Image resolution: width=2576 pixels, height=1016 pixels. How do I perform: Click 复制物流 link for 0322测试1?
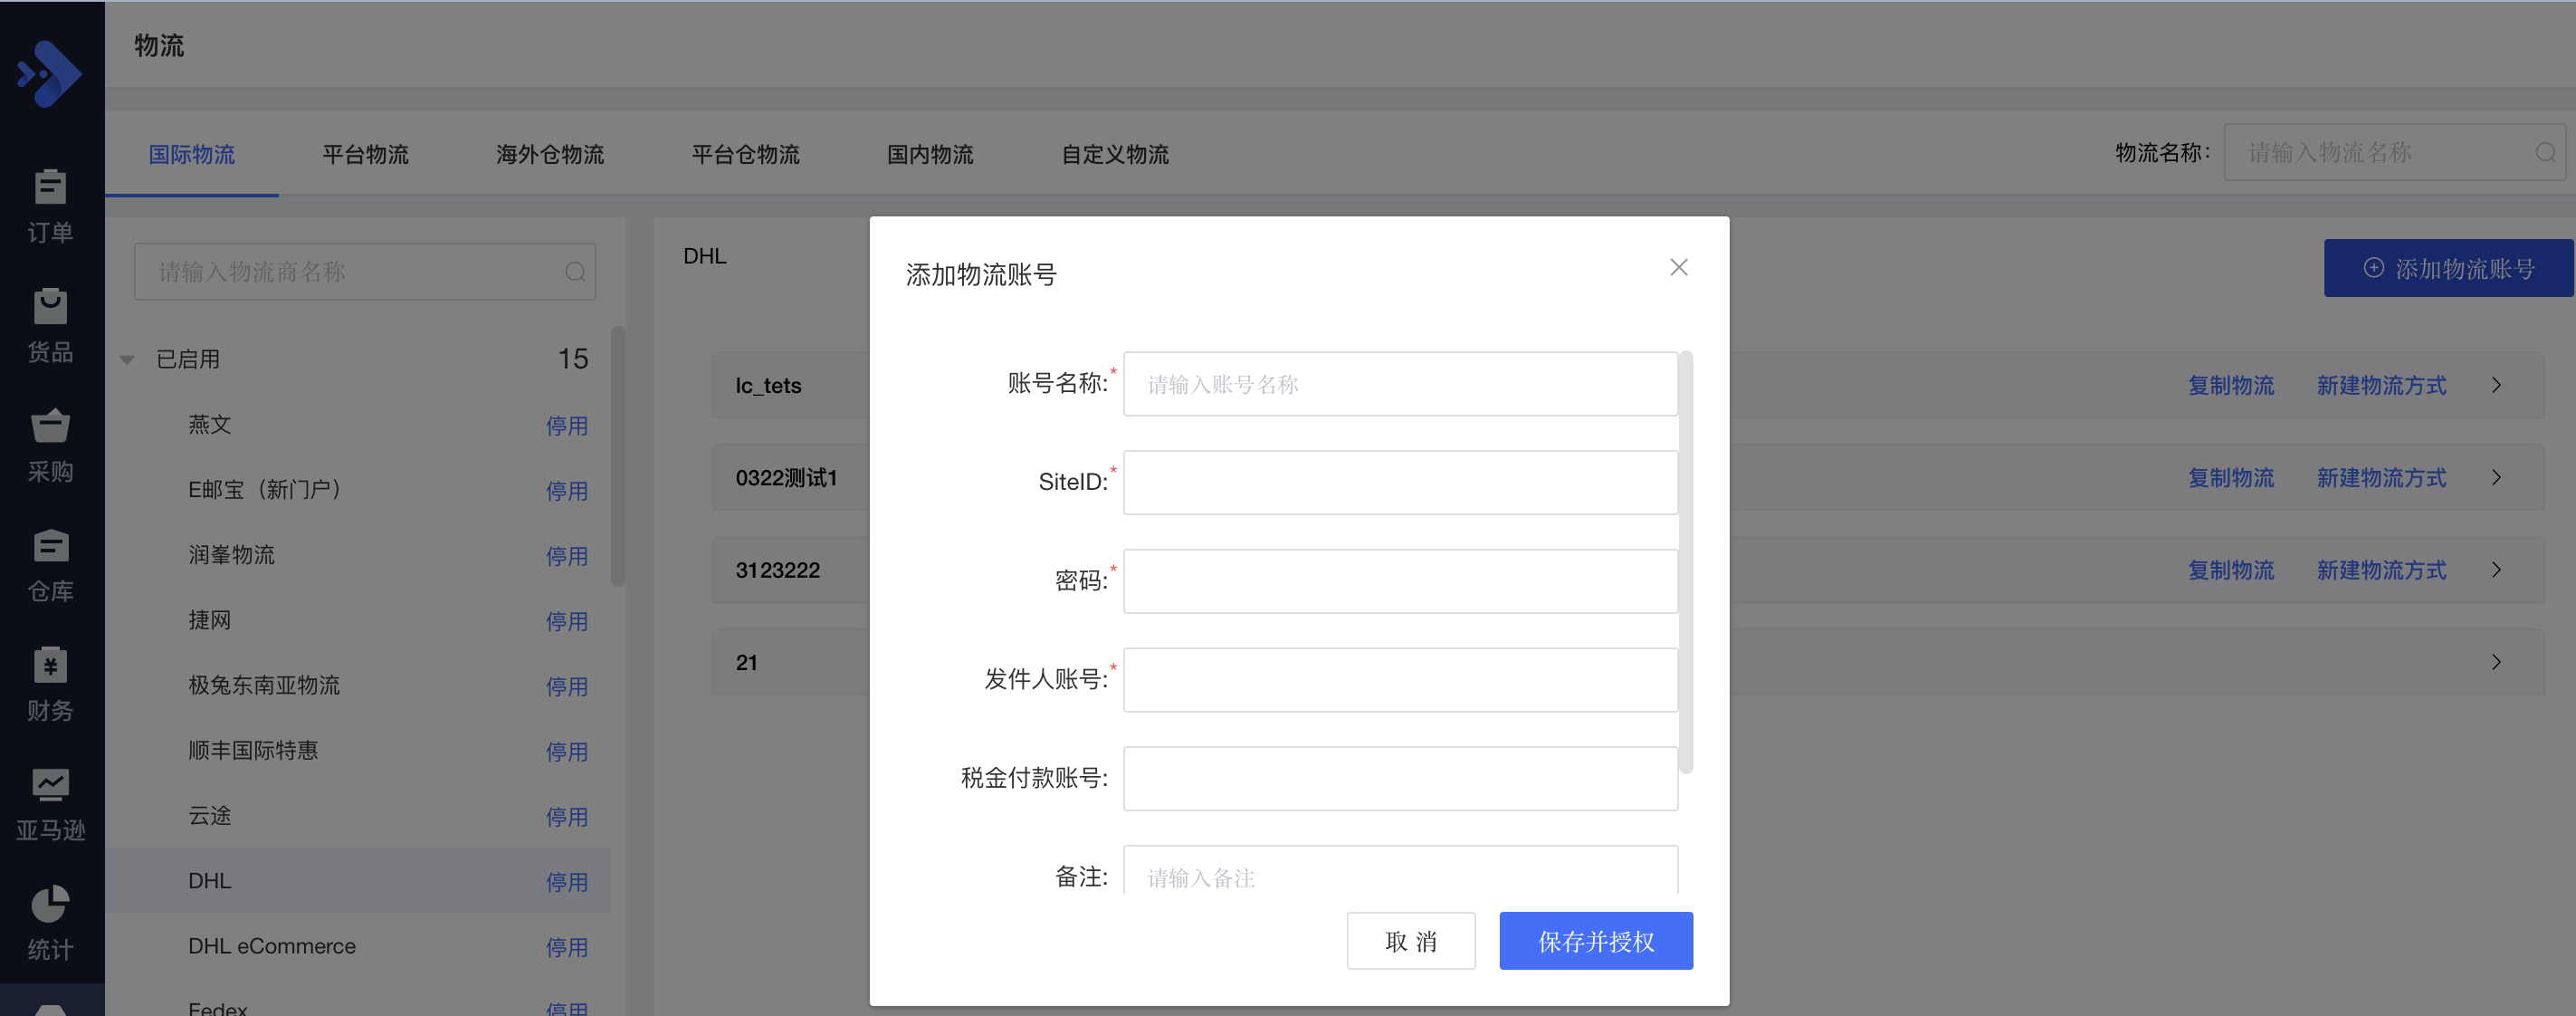pyautogui.click(x=2231, y=478)
